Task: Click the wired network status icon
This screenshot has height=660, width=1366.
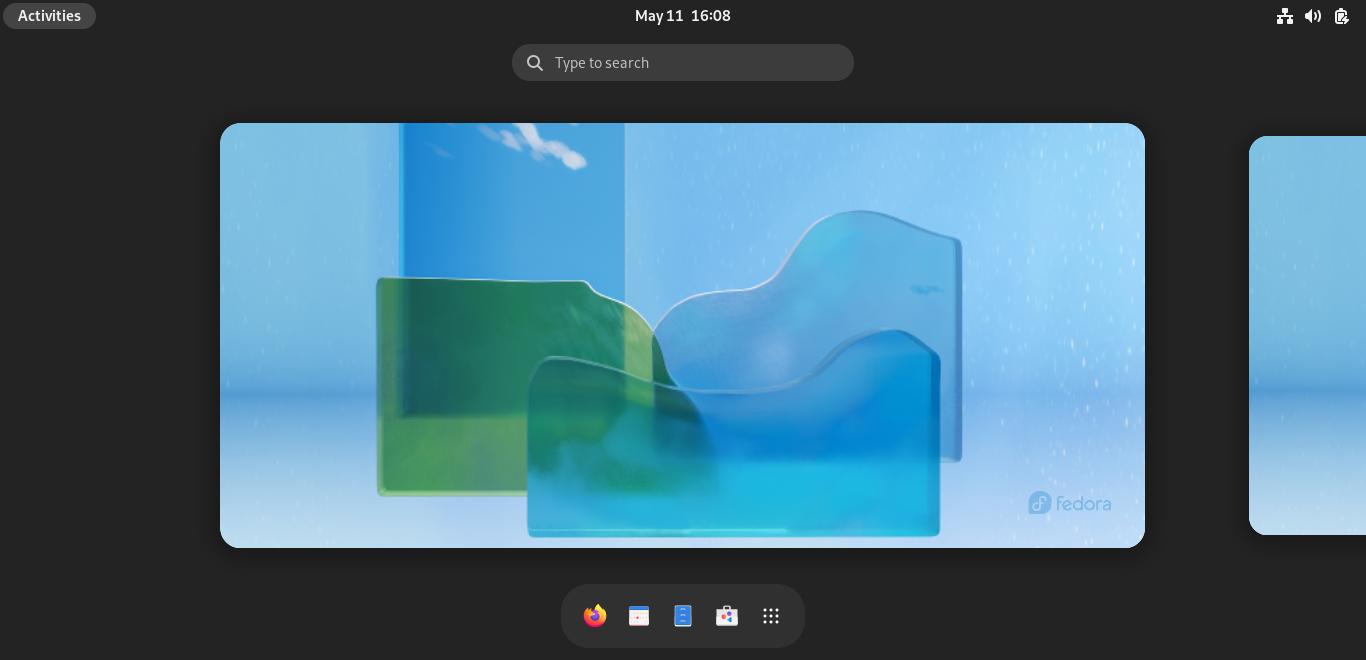Action: (1285, 16)
